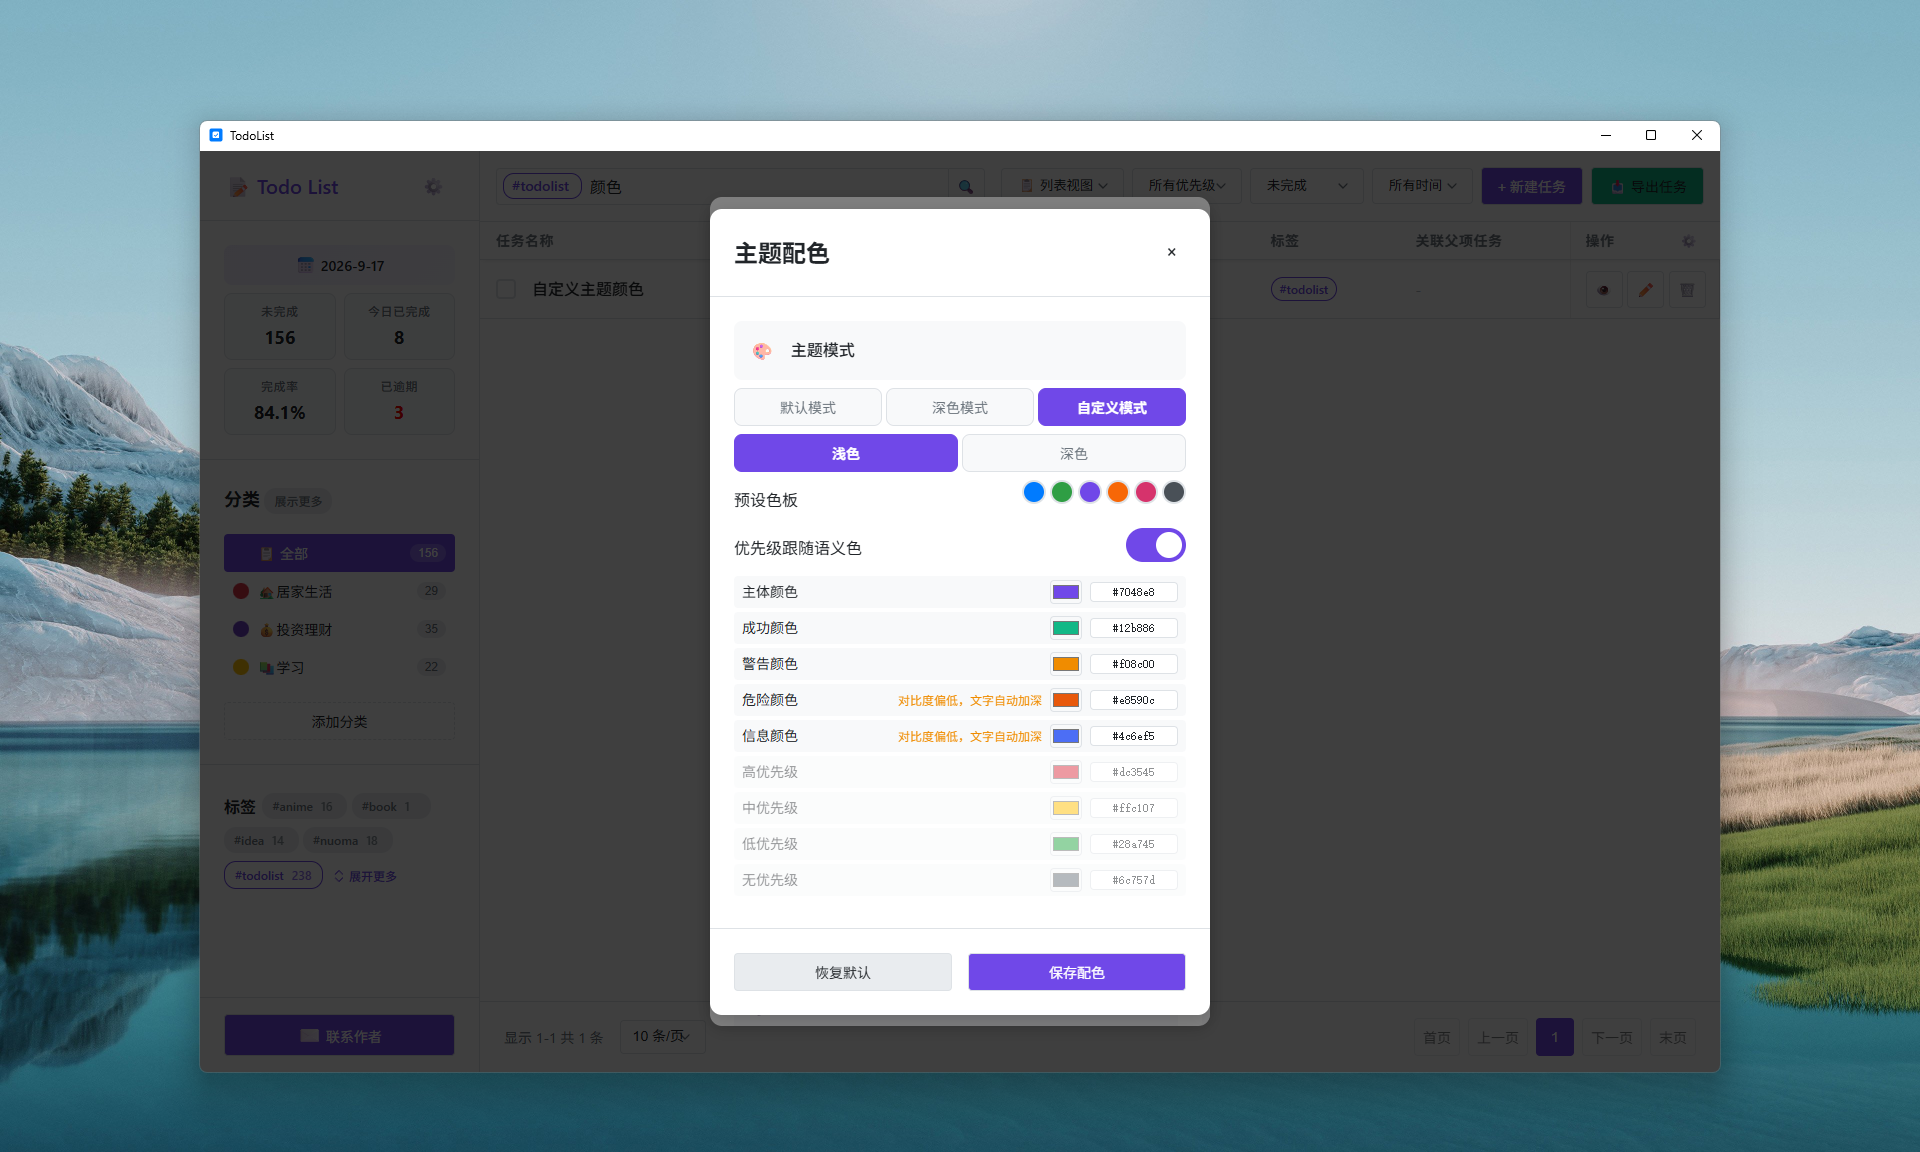The height and width of the screenshot is (1152, 1920).
Task: Click 恢复默认 button
Action: (843, 972)
